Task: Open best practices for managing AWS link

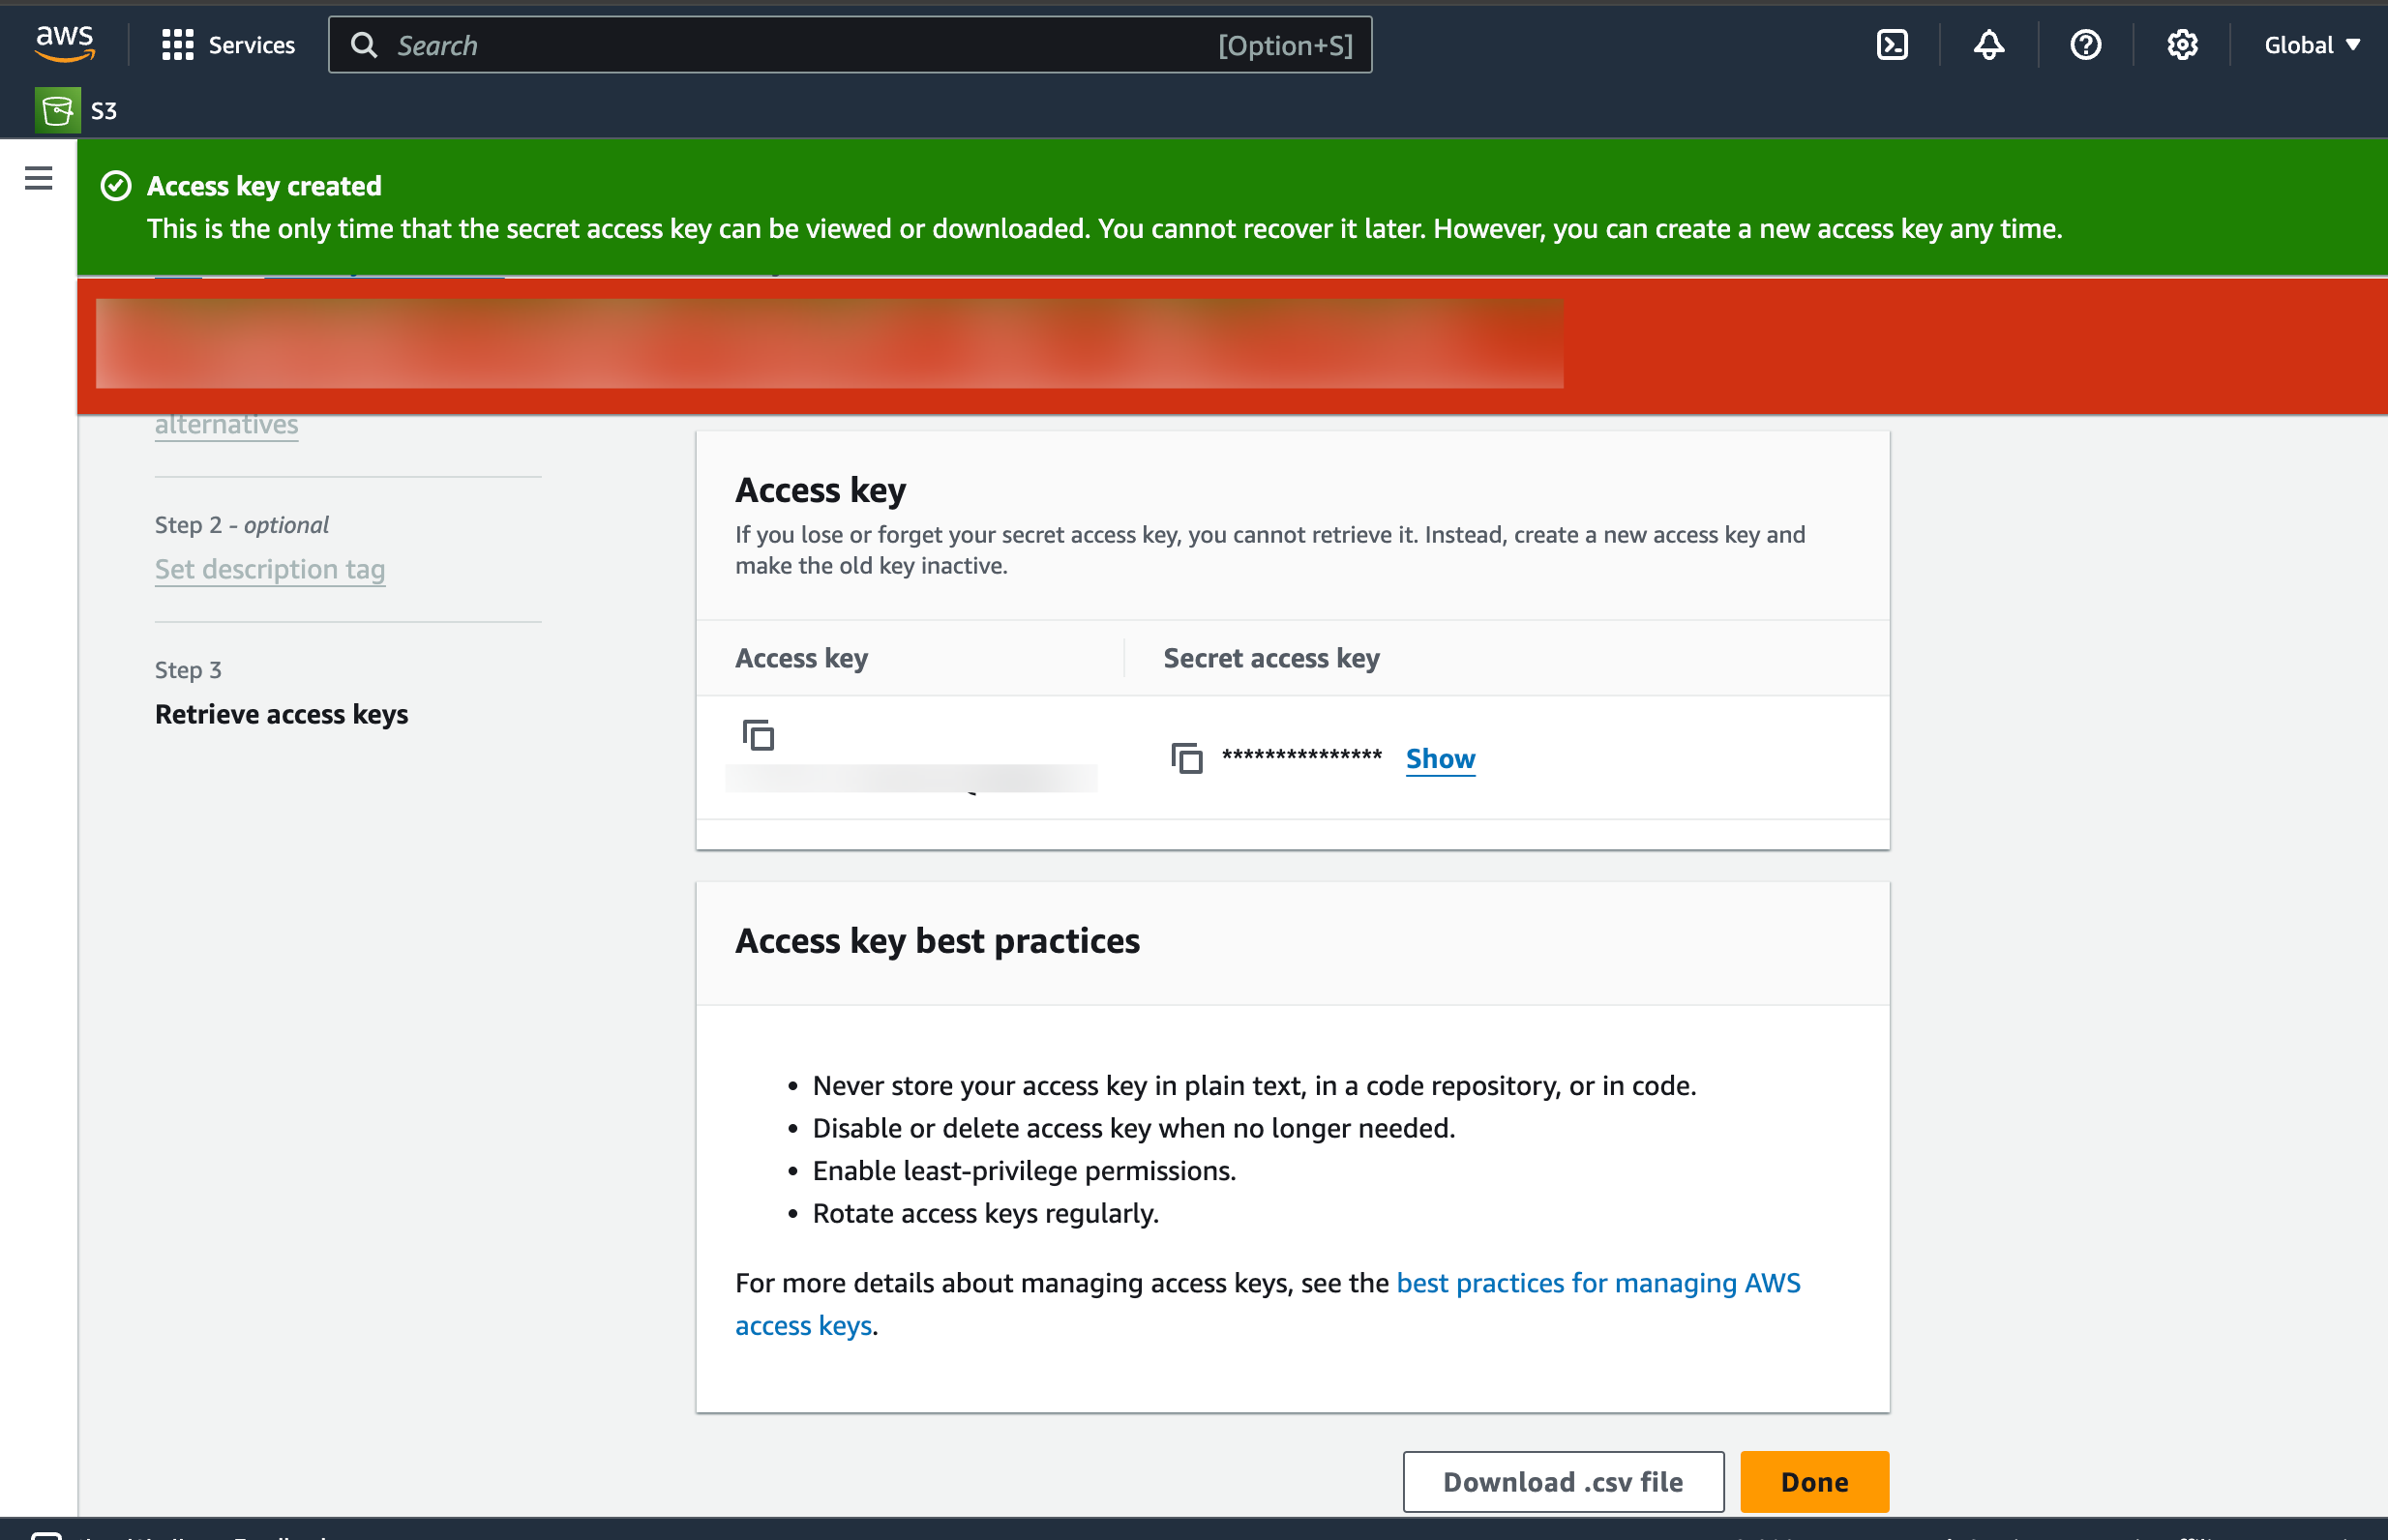Action: click(x=1597, y=1282)
